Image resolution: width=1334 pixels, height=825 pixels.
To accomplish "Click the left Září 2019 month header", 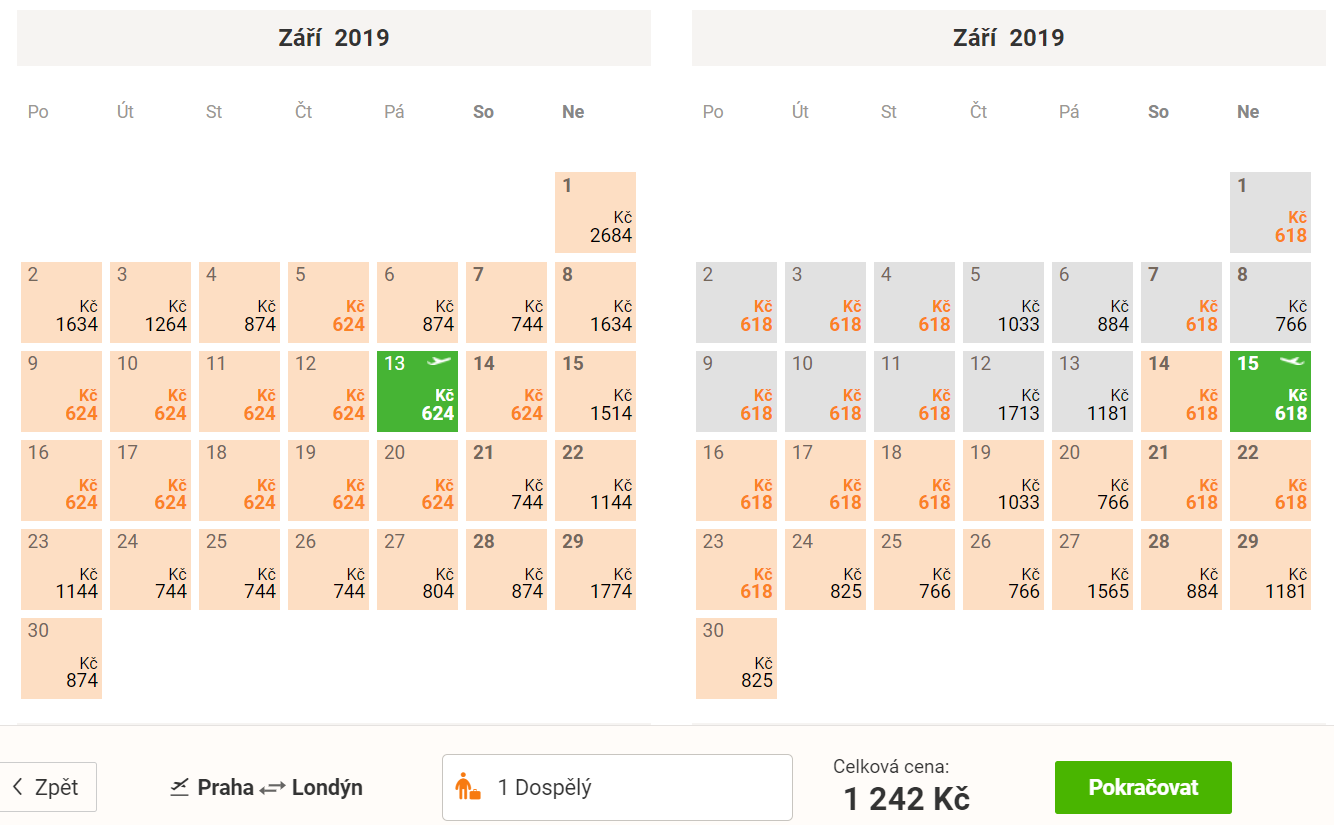I will pos(334,38).
